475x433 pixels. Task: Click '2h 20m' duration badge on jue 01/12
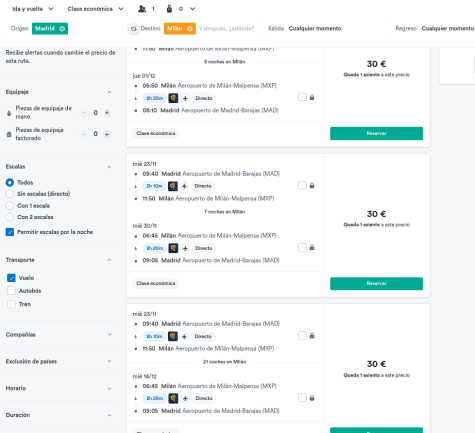pos(154,98)
